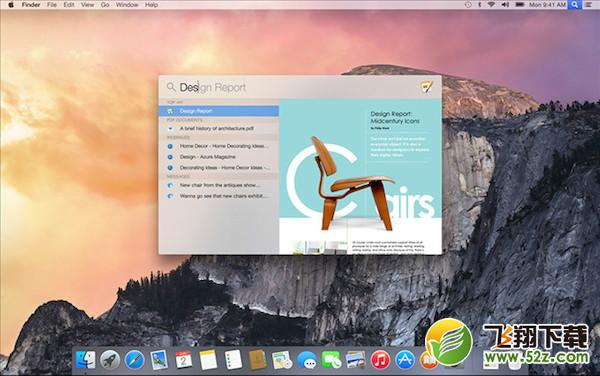Open the Finder menu in menu bar
The width and height of the screenshot is (600, 376).
(31, 5)
